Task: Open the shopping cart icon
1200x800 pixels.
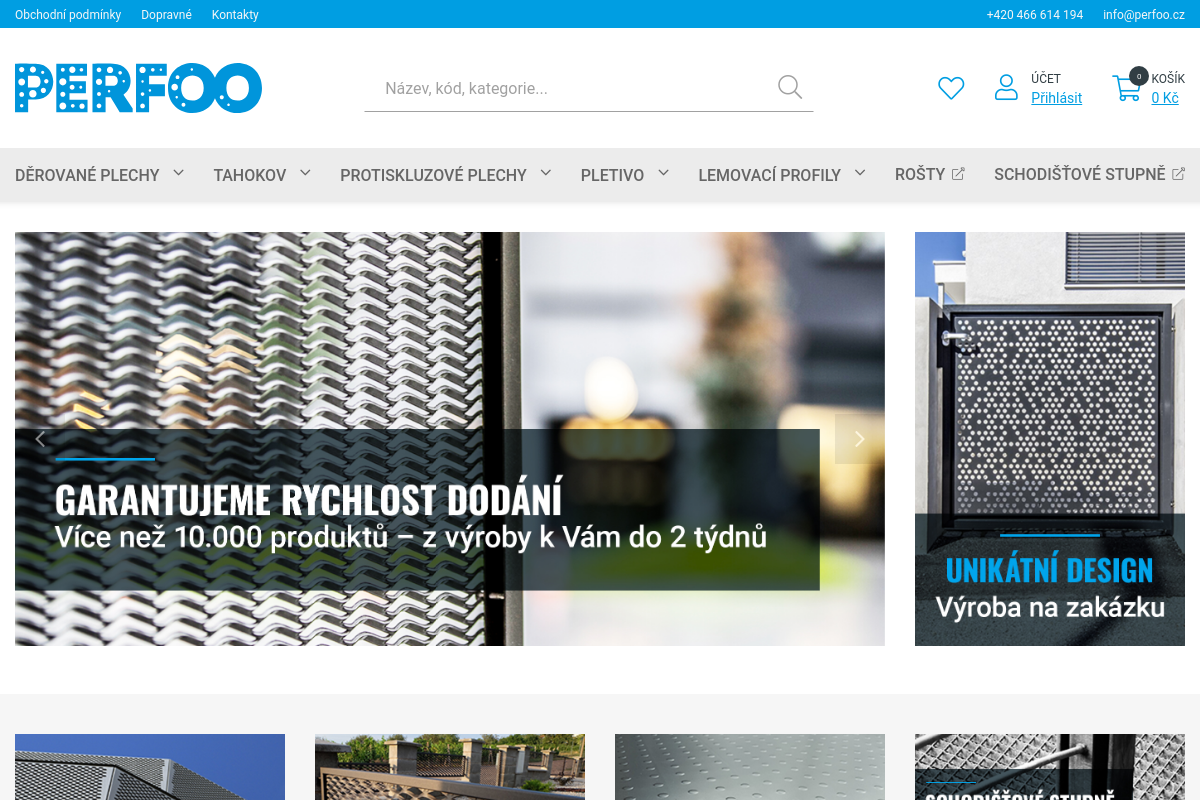Action: point(1127,88)
